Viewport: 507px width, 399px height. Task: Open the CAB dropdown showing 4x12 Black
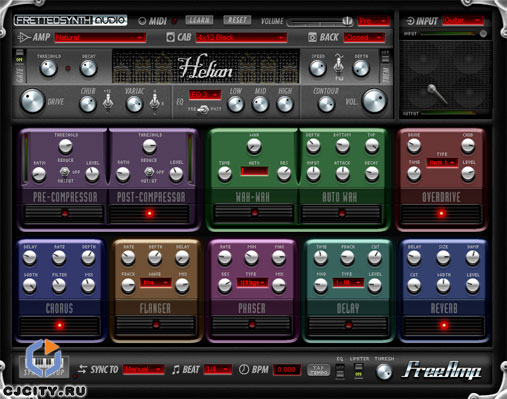tap(241, 37)
